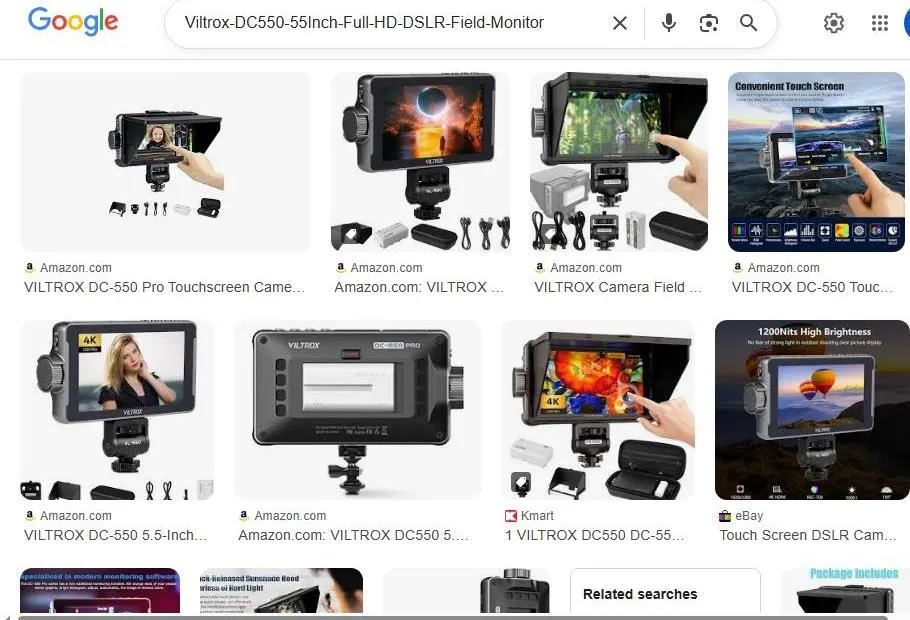Click title Amazon.com: VILTROX ...

point(419,287)
